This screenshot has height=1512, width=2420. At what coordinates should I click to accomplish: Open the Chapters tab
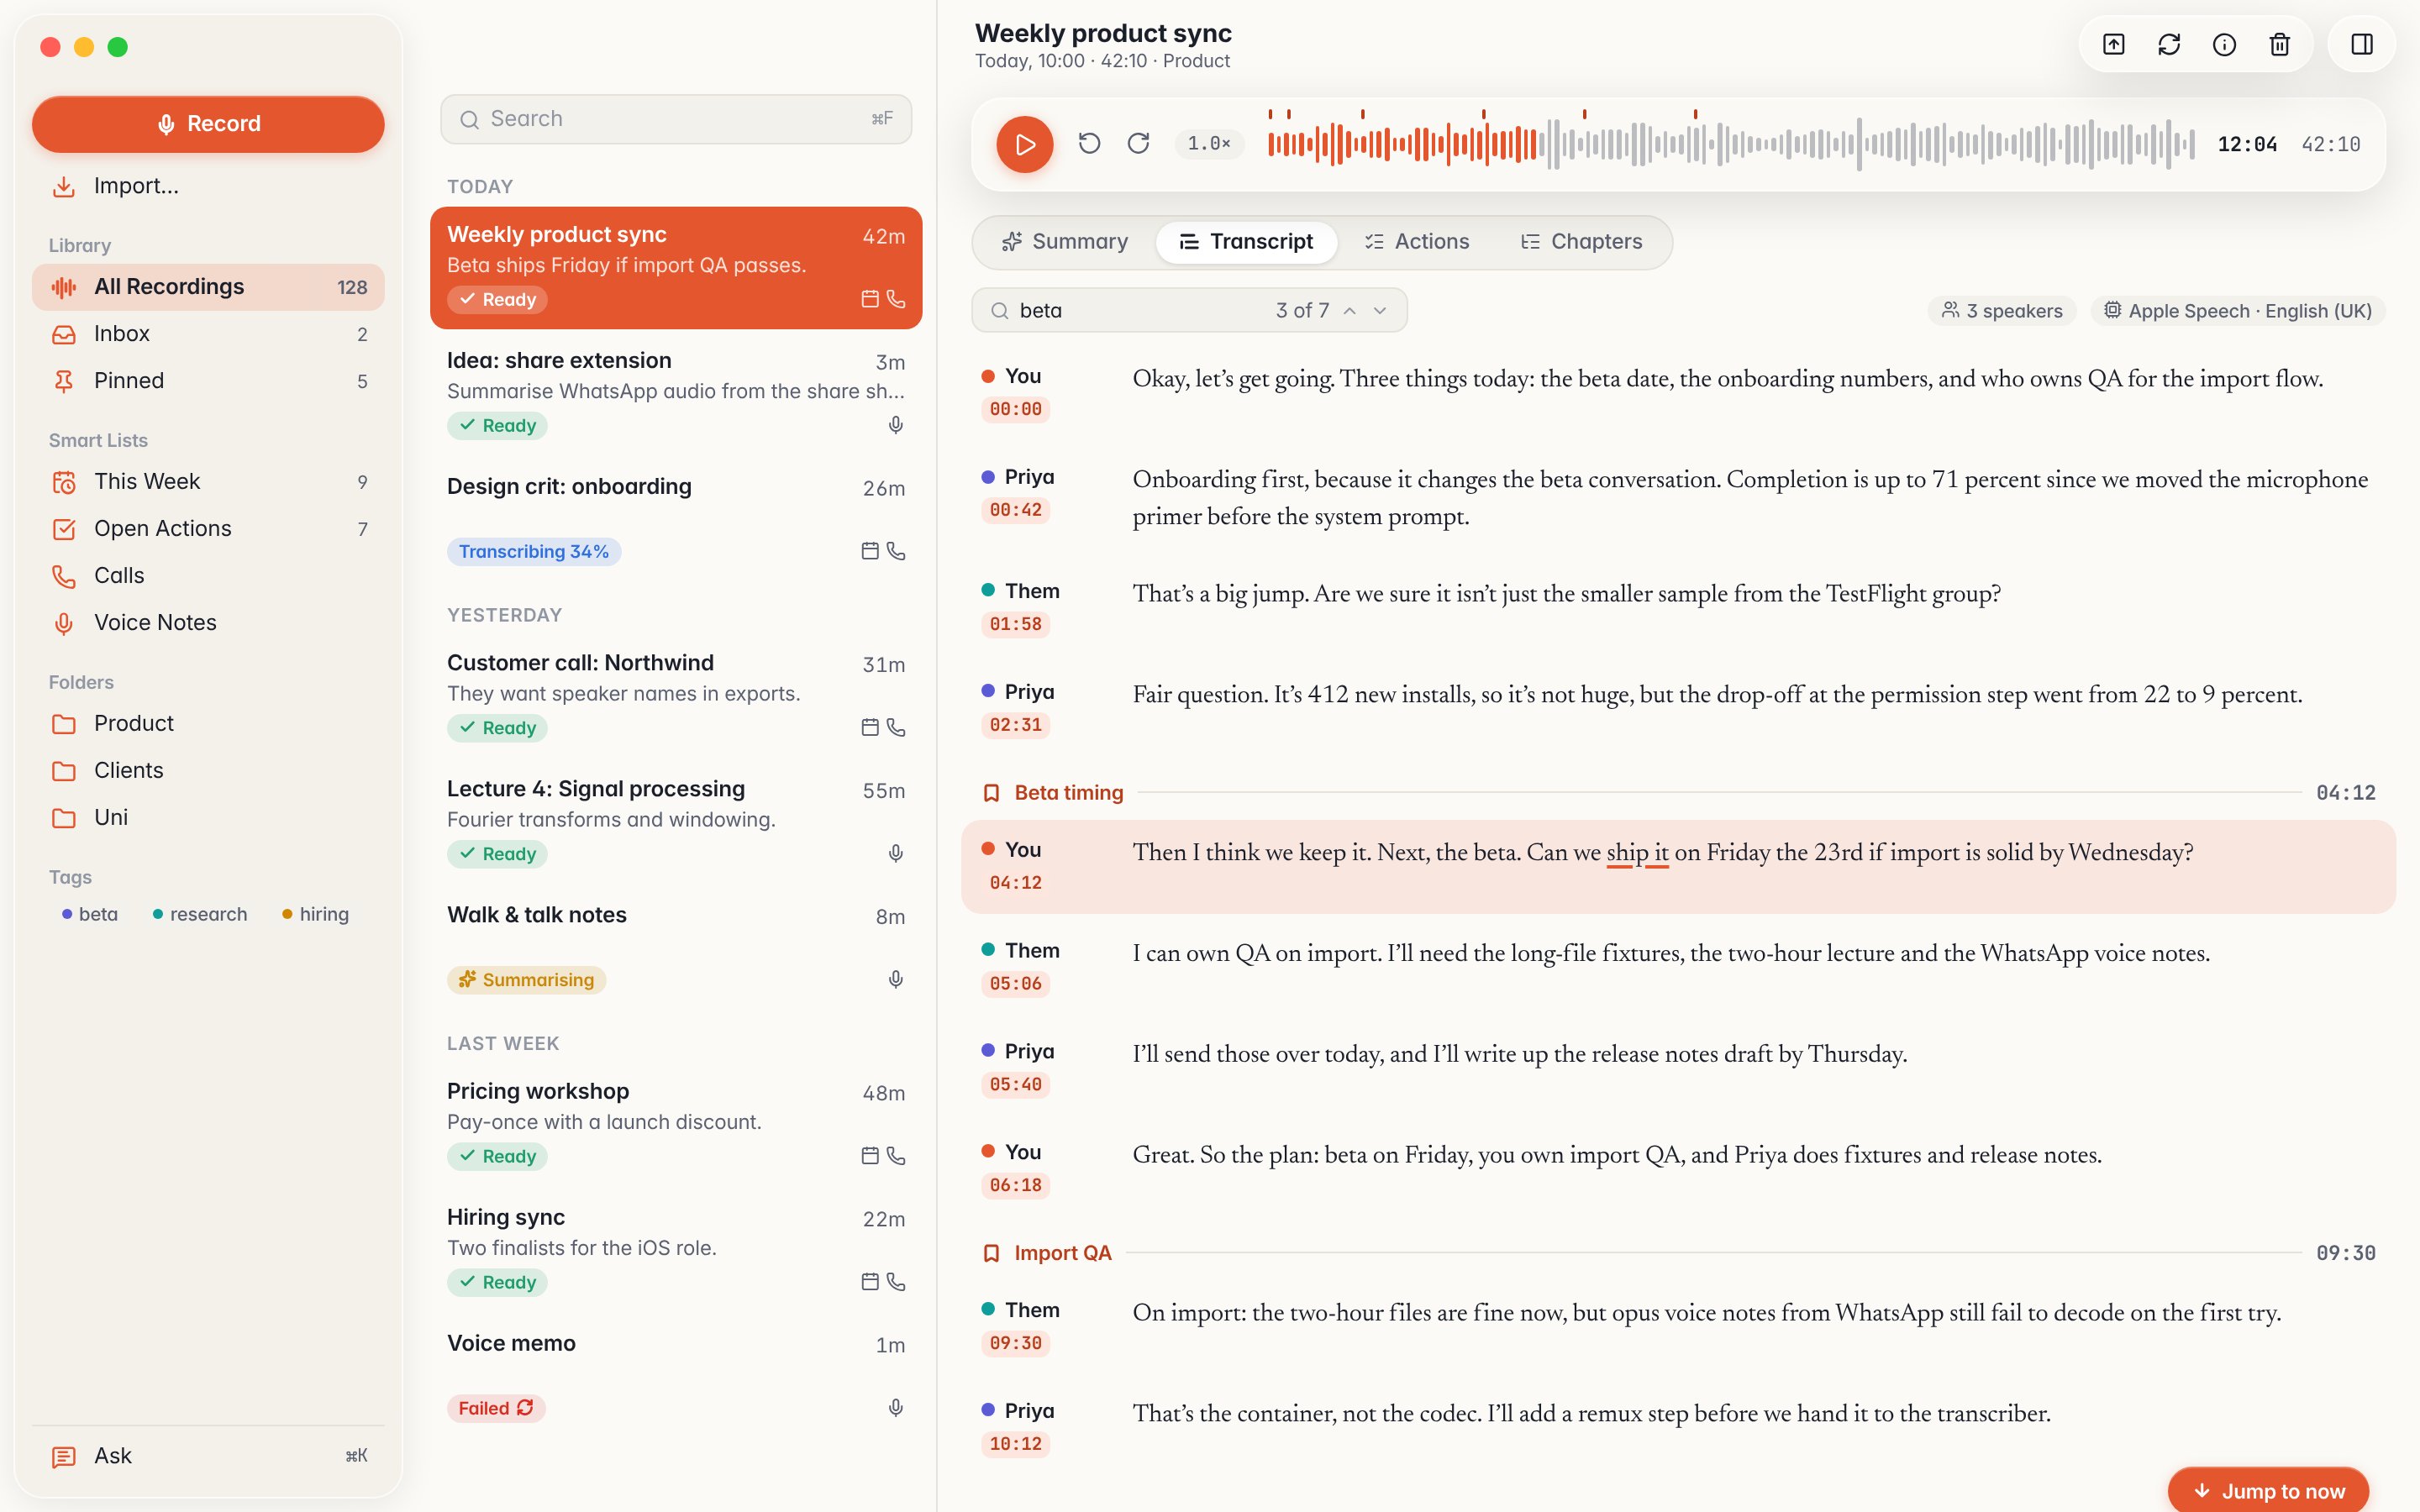[x=1581, y=242]
